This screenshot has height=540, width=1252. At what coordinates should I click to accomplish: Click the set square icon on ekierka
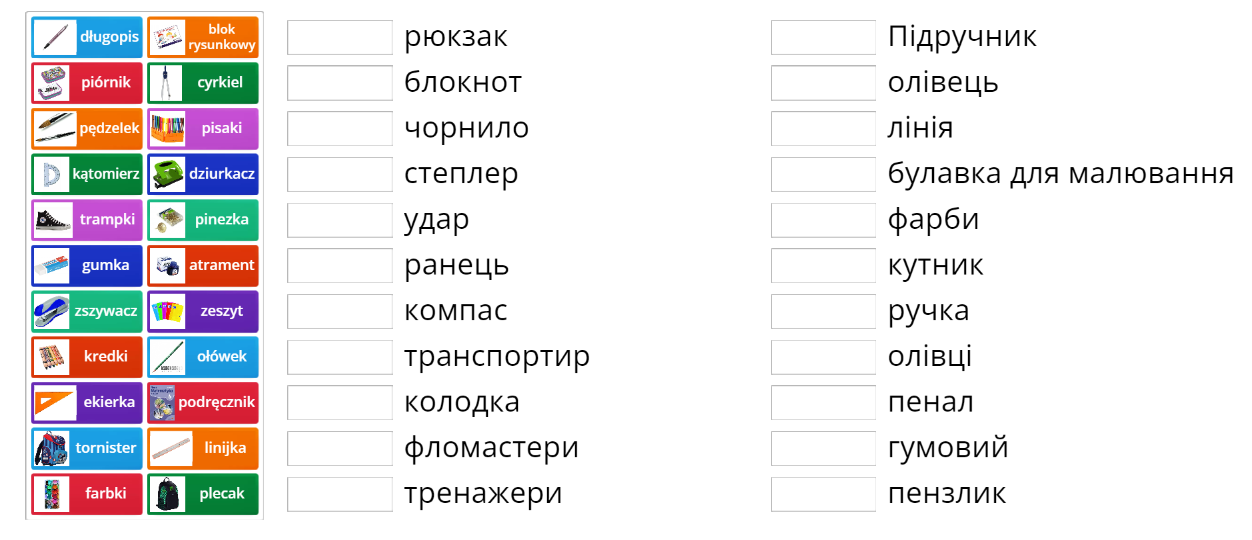click(50, 403)
